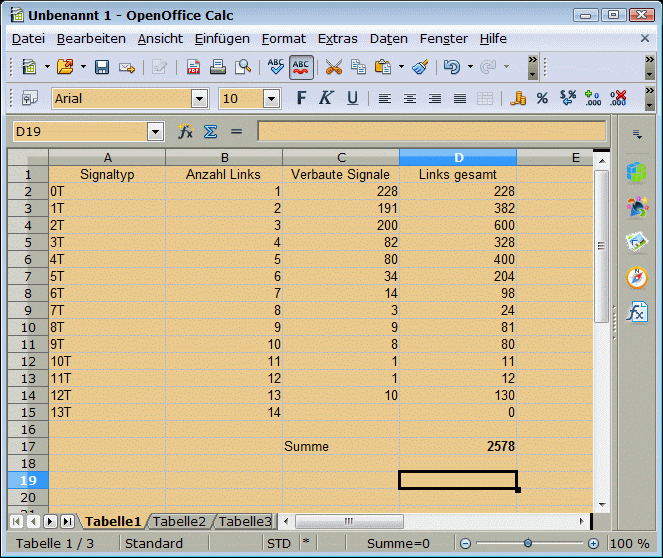Click into the formula input line

(x=431, y=132)
